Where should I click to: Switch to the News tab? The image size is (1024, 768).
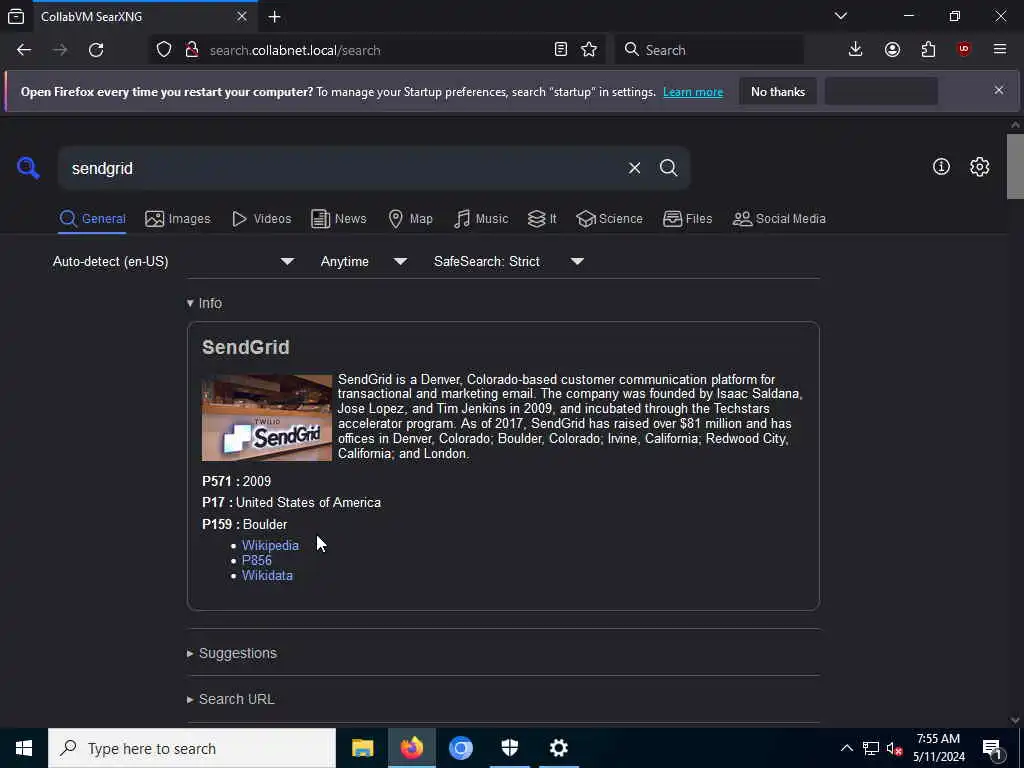point(338,219)
